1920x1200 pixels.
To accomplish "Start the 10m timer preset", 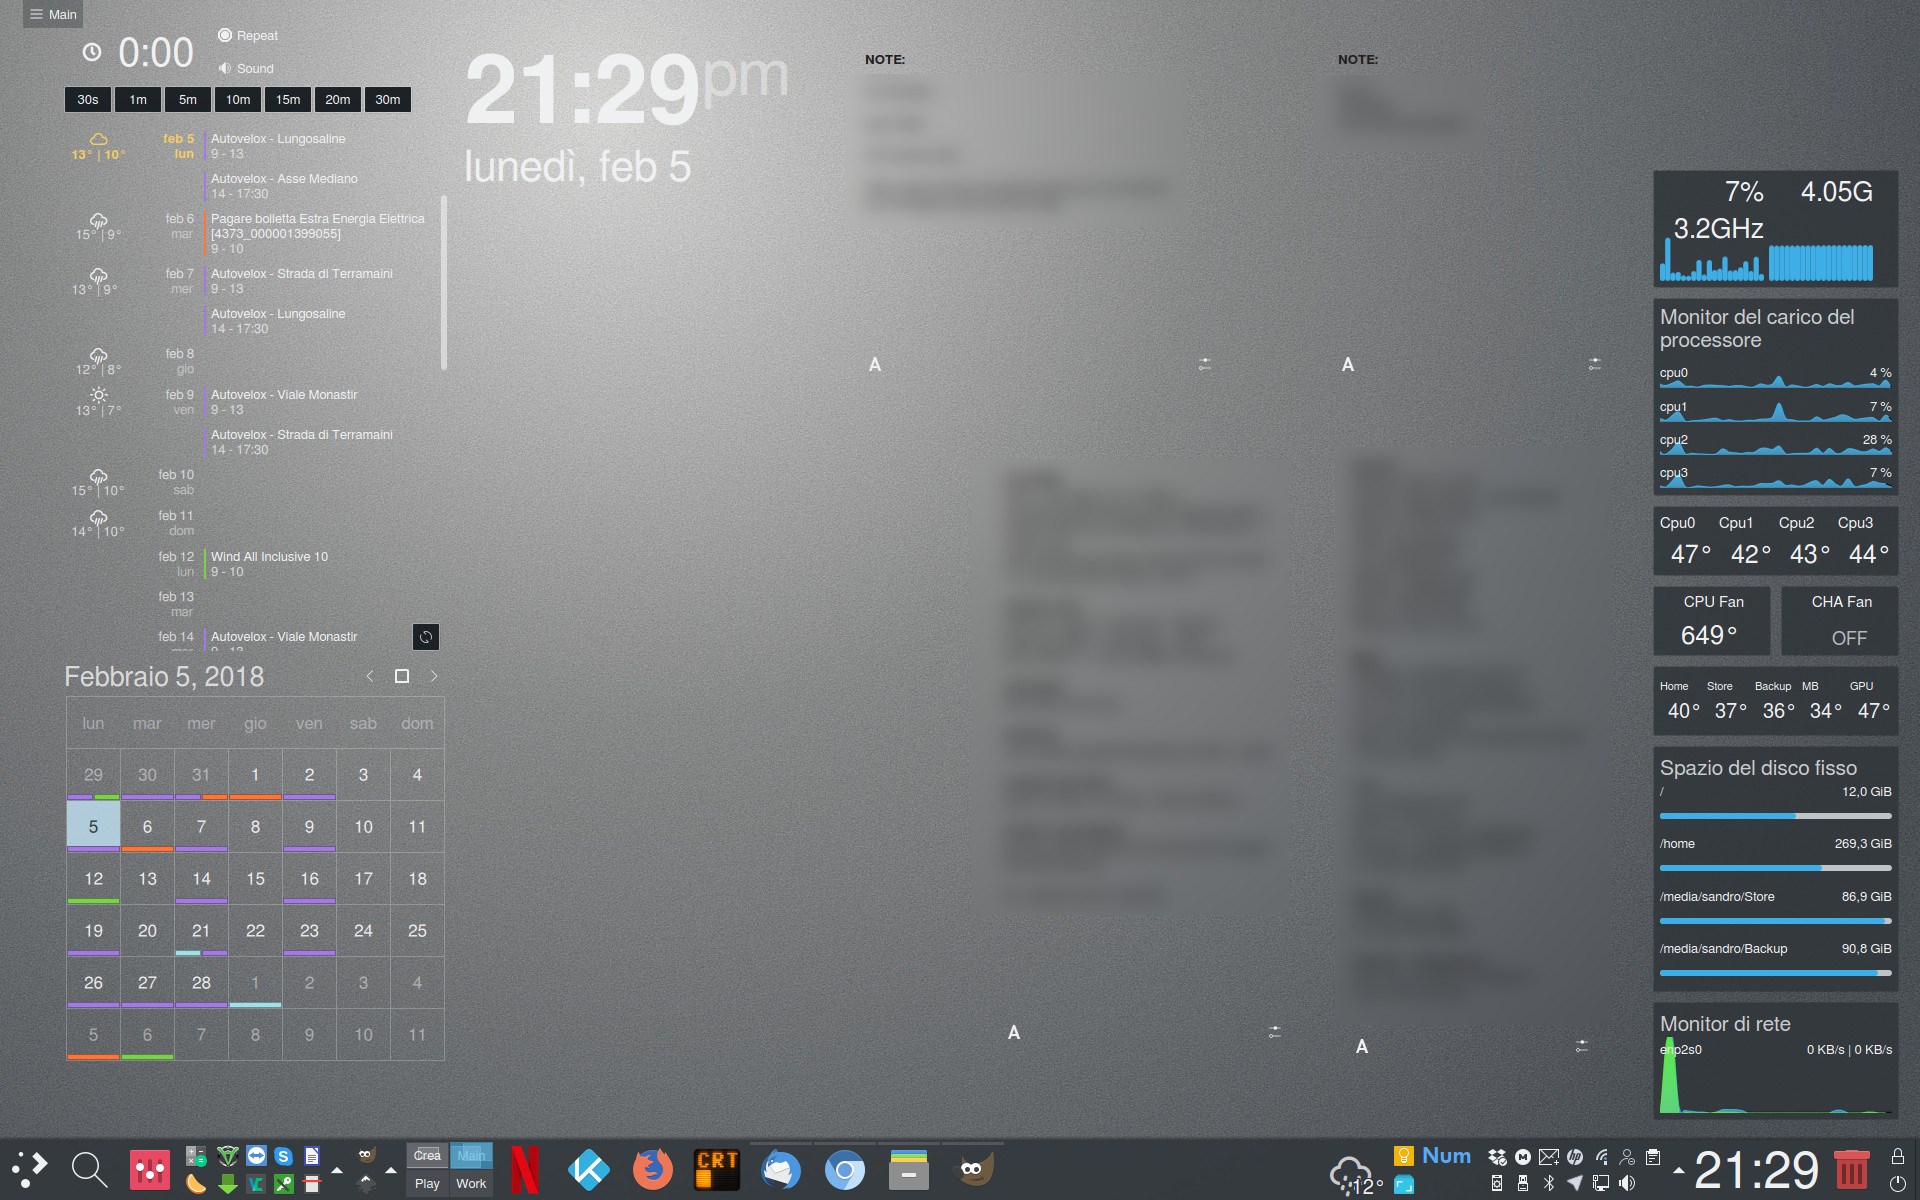I will pyautogui.click(x=238, y=100).
